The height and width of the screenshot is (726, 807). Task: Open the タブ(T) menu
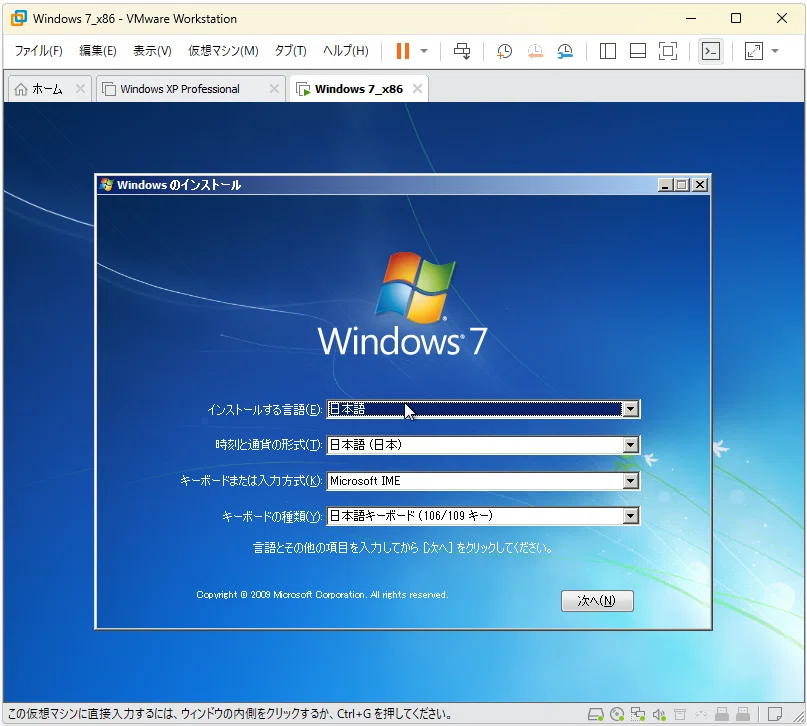[x=291, y=51]
